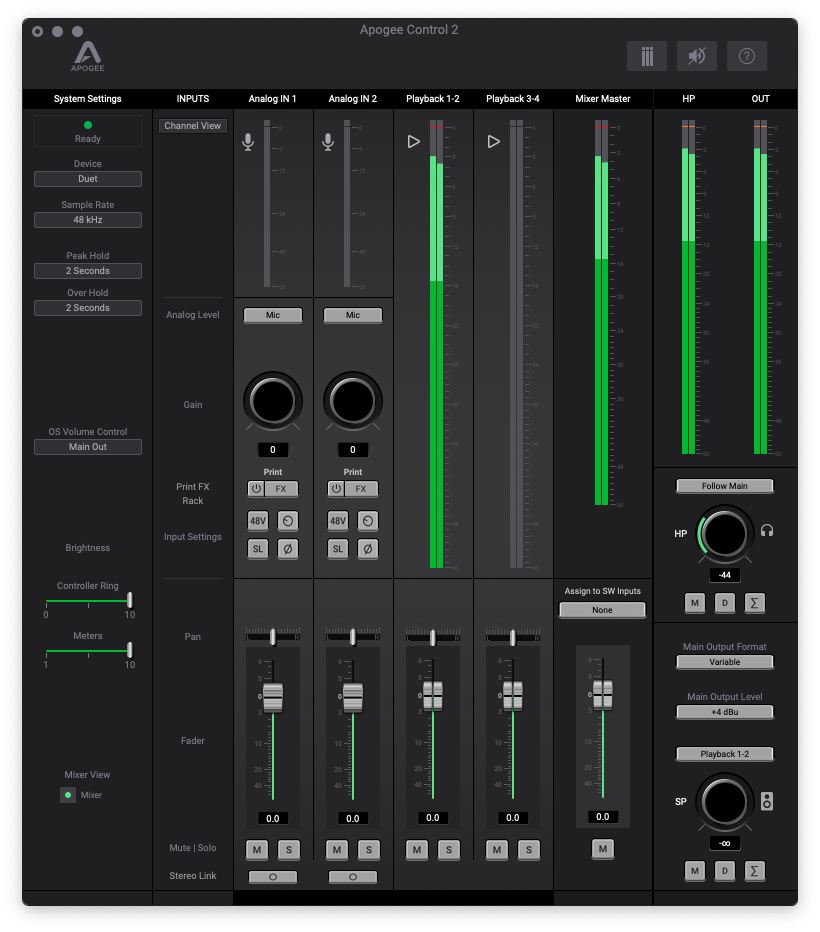Screen dimensions: 820x932
Task: Enable Soft Limit SL on Analog IN 2
Action: (338, 549)
